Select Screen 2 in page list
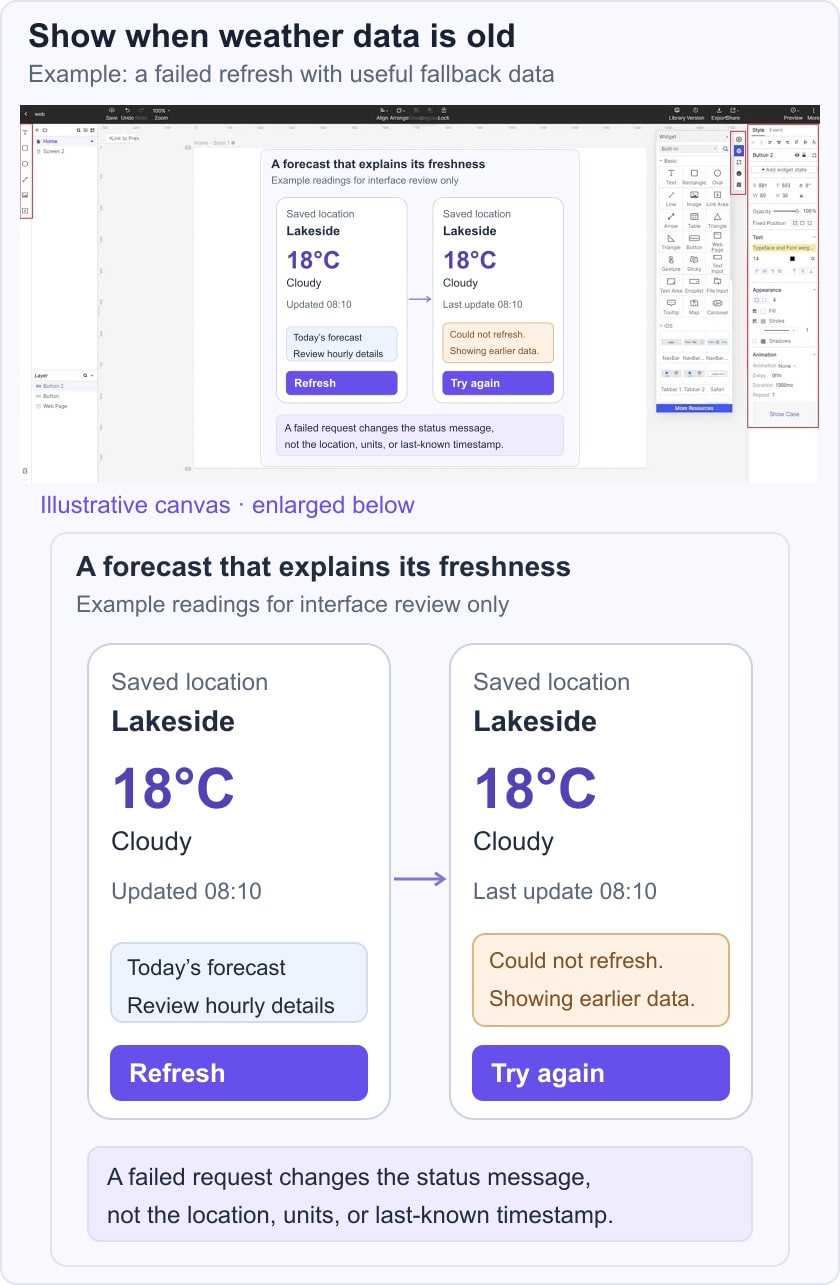Viewport: 840px width, 1285px height. click(x=63, y=151)
